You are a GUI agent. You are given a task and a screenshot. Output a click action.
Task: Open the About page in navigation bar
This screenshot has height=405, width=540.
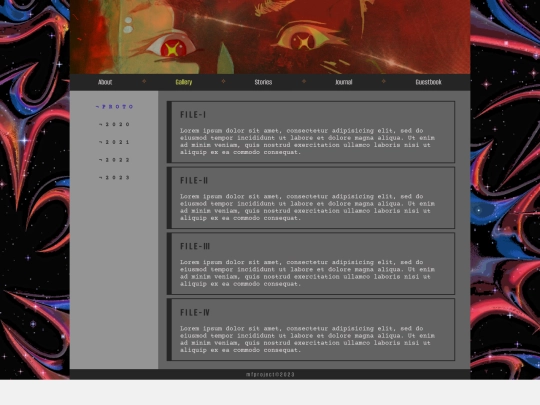coord(105,82)
